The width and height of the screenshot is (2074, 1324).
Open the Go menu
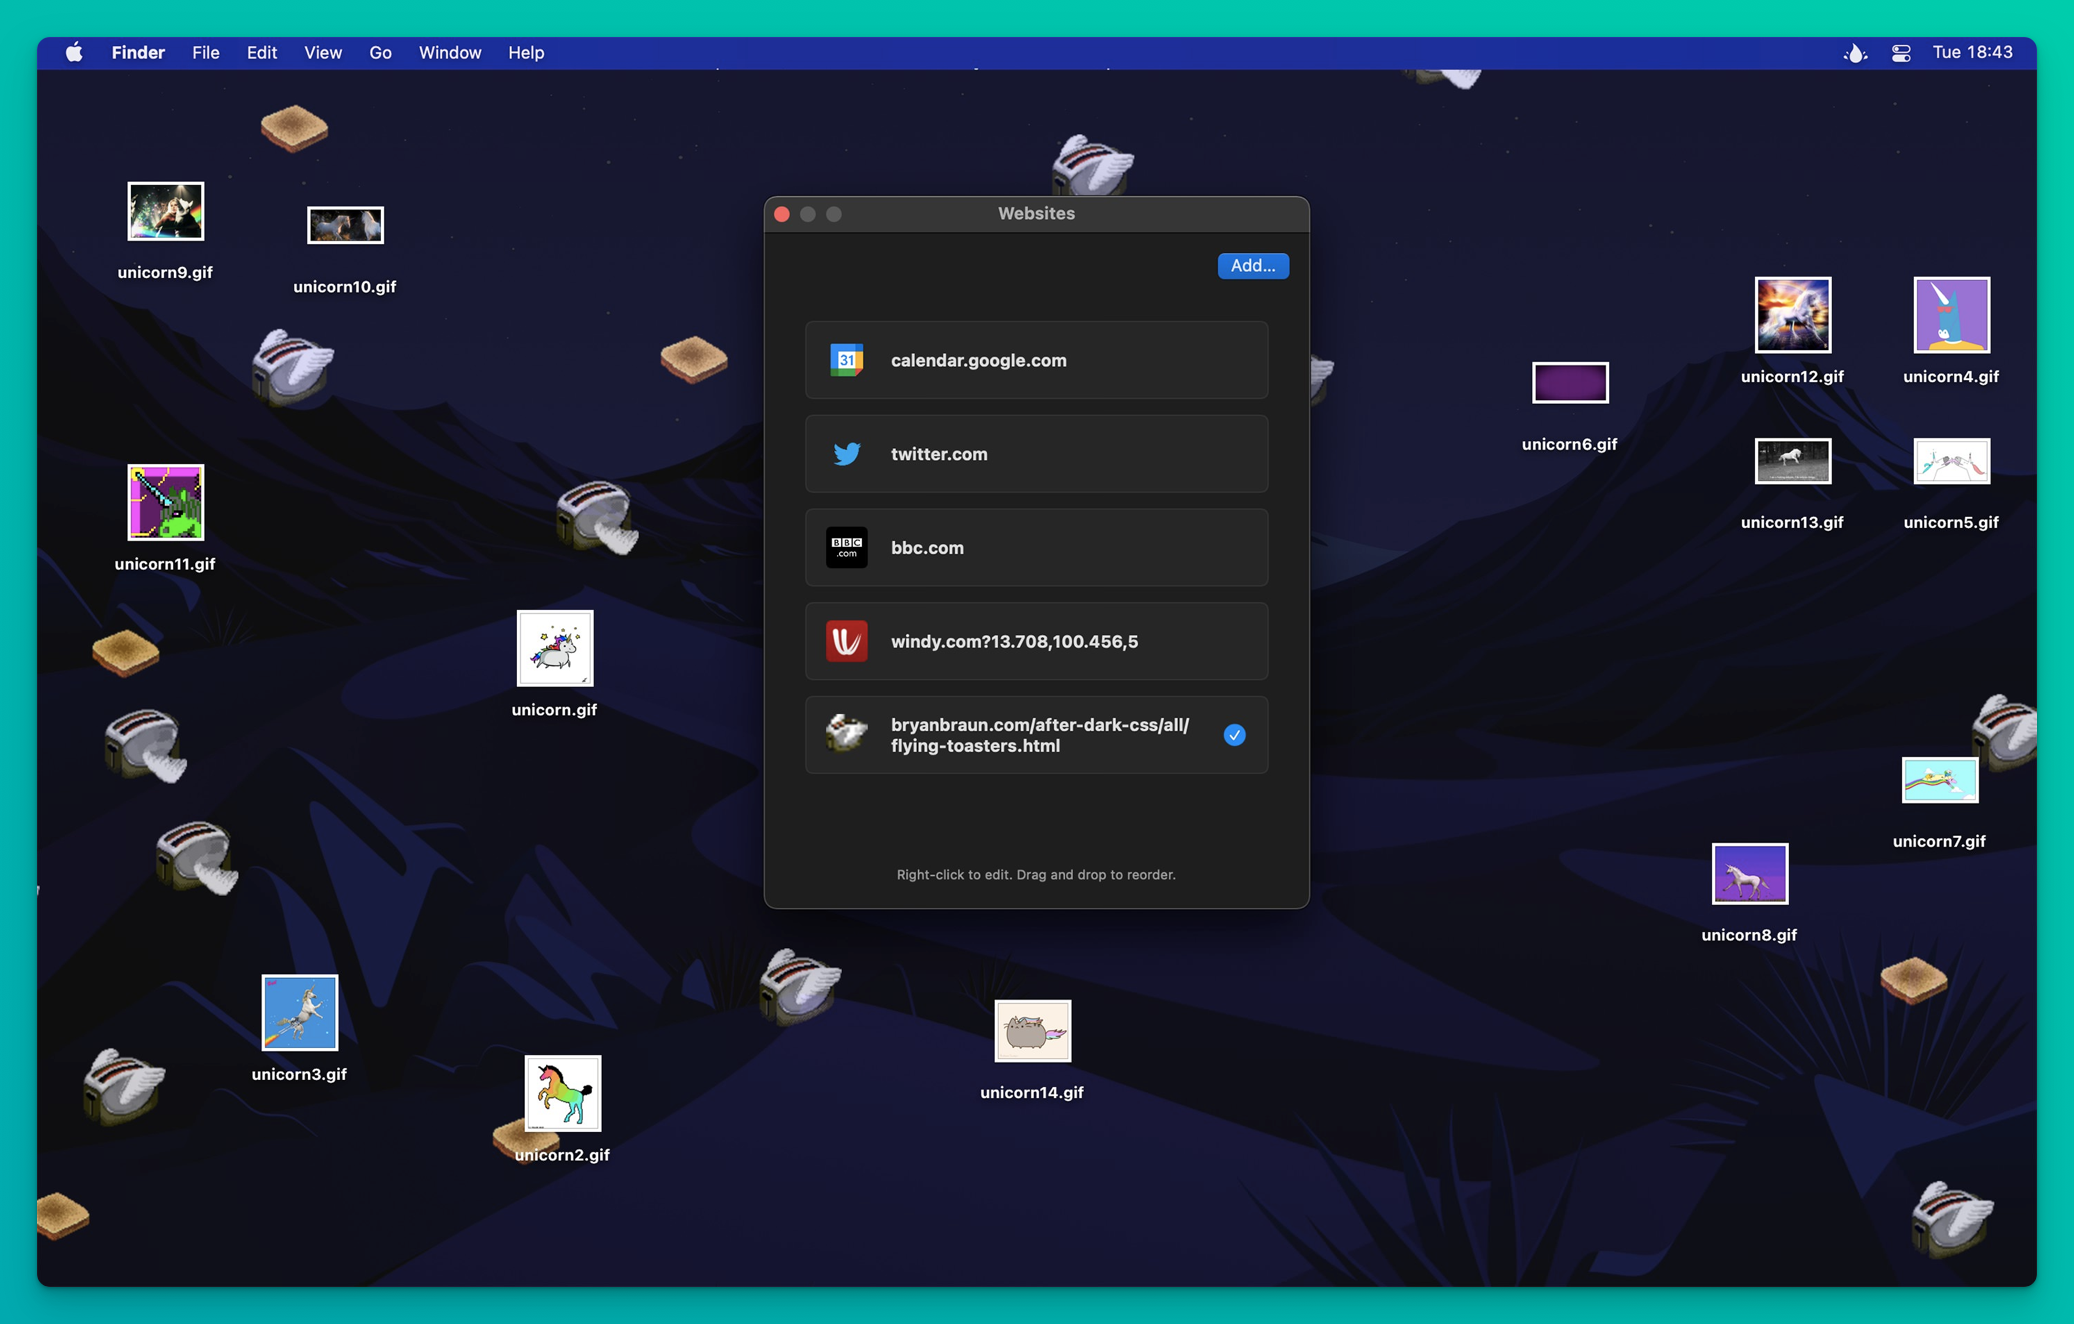tap(380, 53)
